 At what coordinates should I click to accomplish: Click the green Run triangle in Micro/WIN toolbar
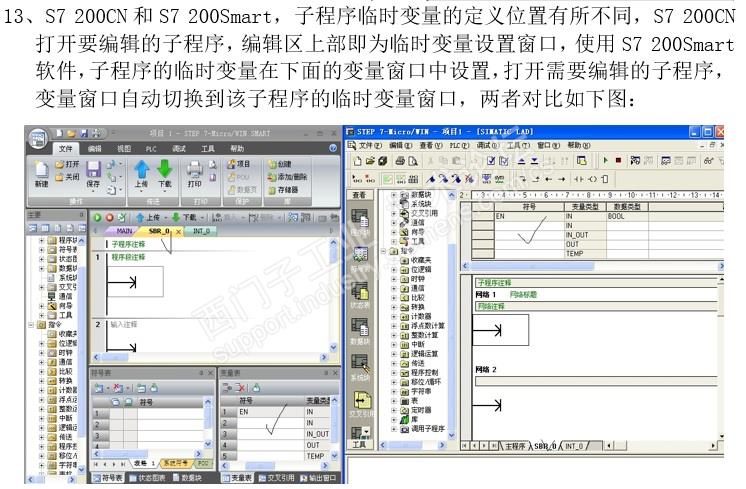pyautogui.click(x=605, y=161)
